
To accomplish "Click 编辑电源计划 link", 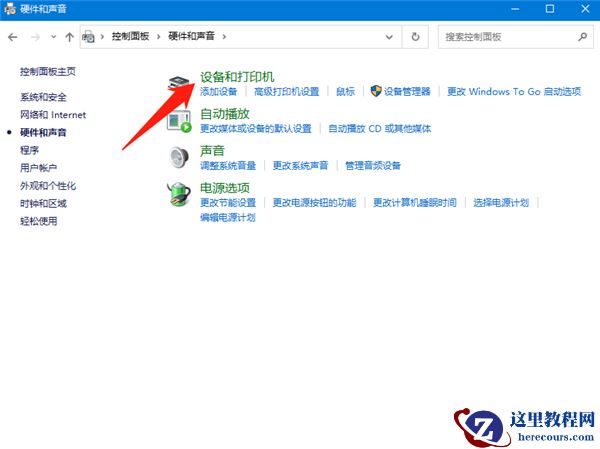I will click(x=228, y=217).
